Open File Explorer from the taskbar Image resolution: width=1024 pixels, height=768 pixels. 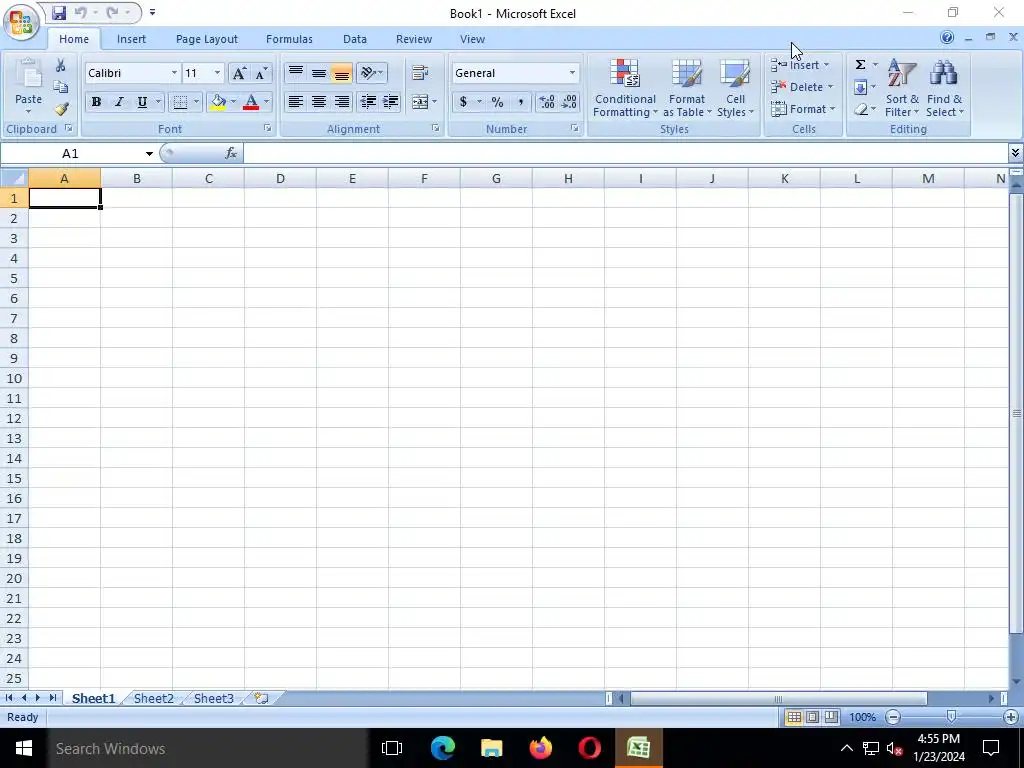[491, 748]
